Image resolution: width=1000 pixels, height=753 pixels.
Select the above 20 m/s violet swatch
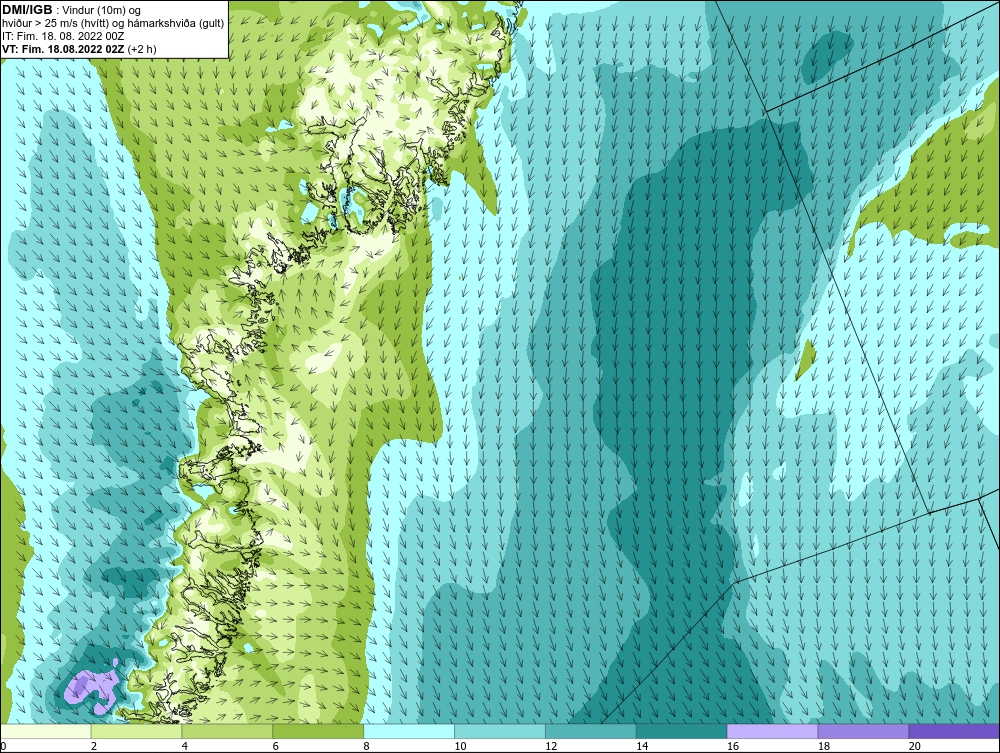pos(954,731)
